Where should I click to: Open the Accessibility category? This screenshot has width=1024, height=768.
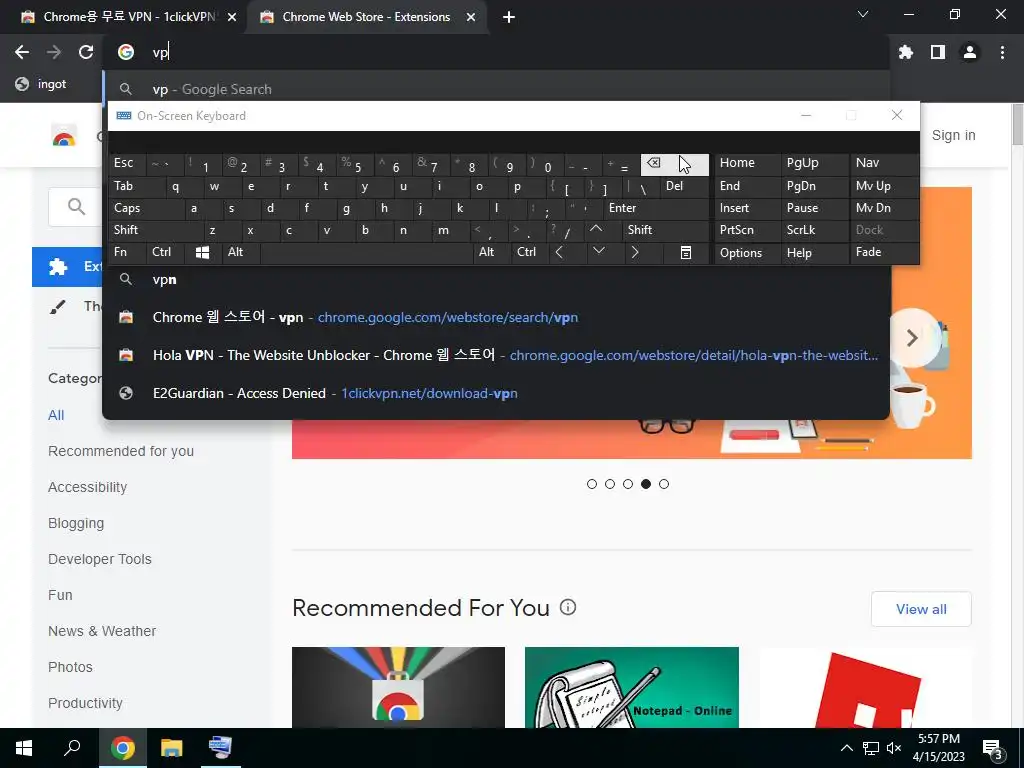pyautogui.click(x=88, y=487)
